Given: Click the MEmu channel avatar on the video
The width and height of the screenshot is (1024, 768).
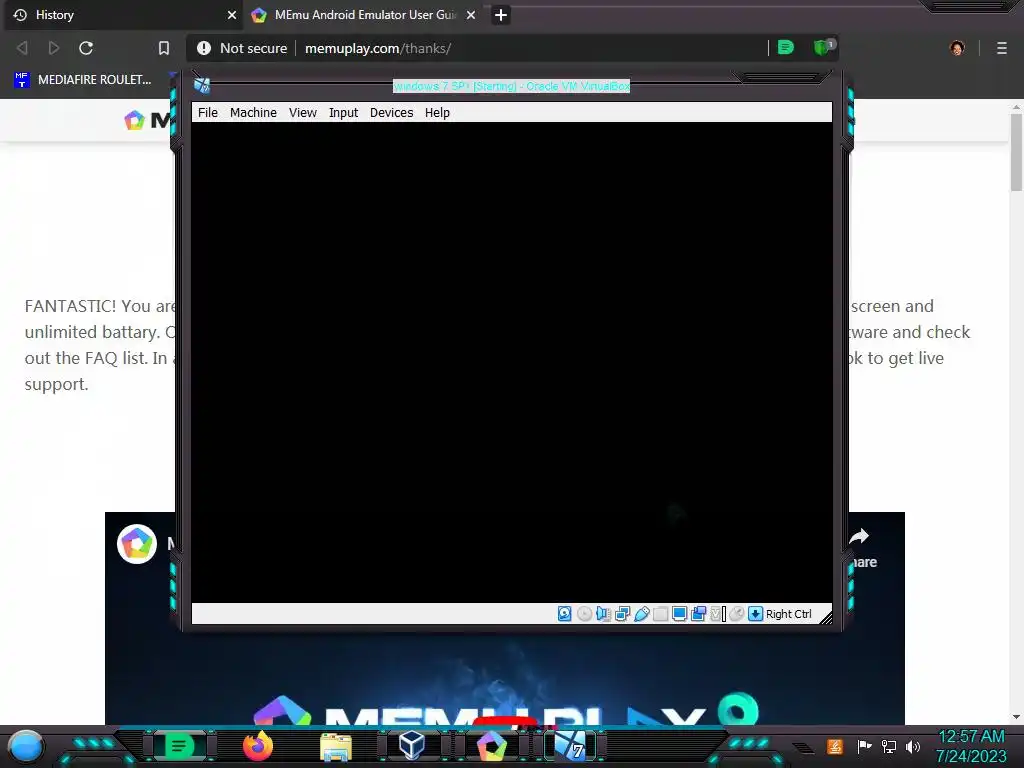Looking at the screenshot, I should tap(137, 543).
